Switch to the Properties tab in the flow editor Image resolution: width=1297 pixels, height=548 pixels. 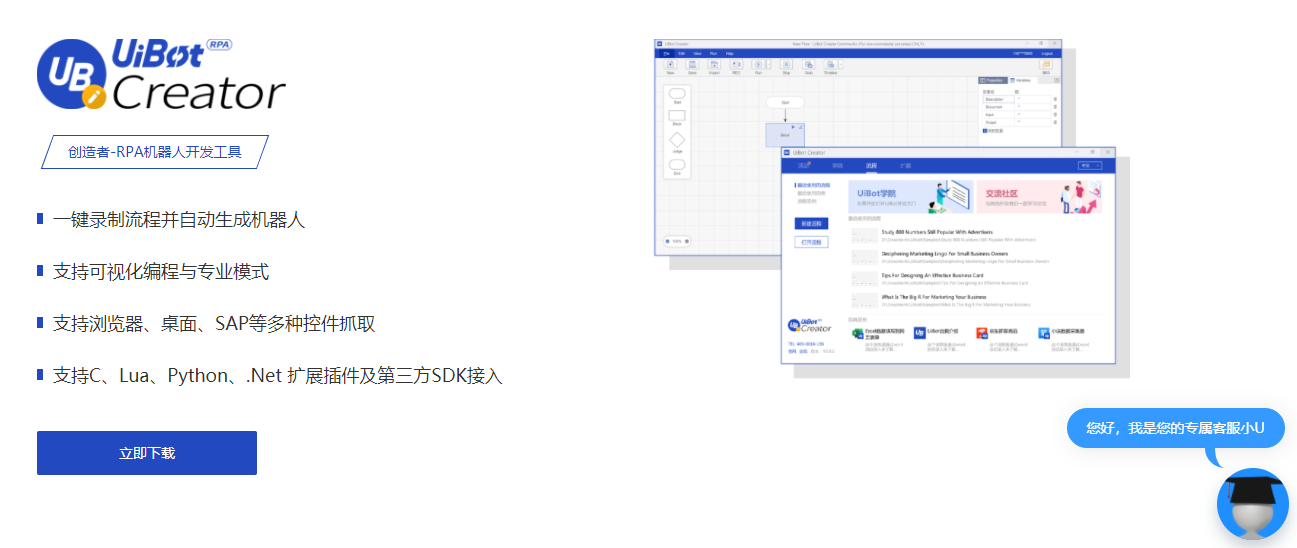click(995, 80)
